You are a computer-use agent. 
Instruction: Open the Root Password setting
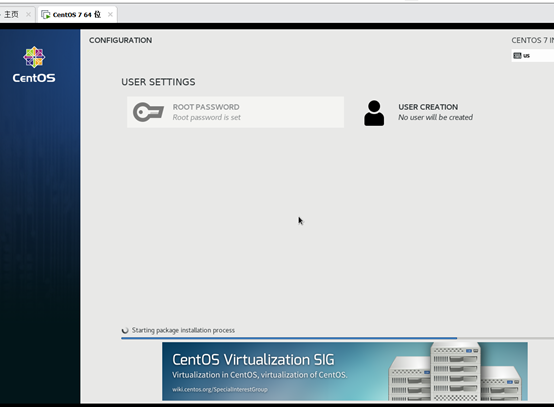pyautogui.click(x=235, y=112)
